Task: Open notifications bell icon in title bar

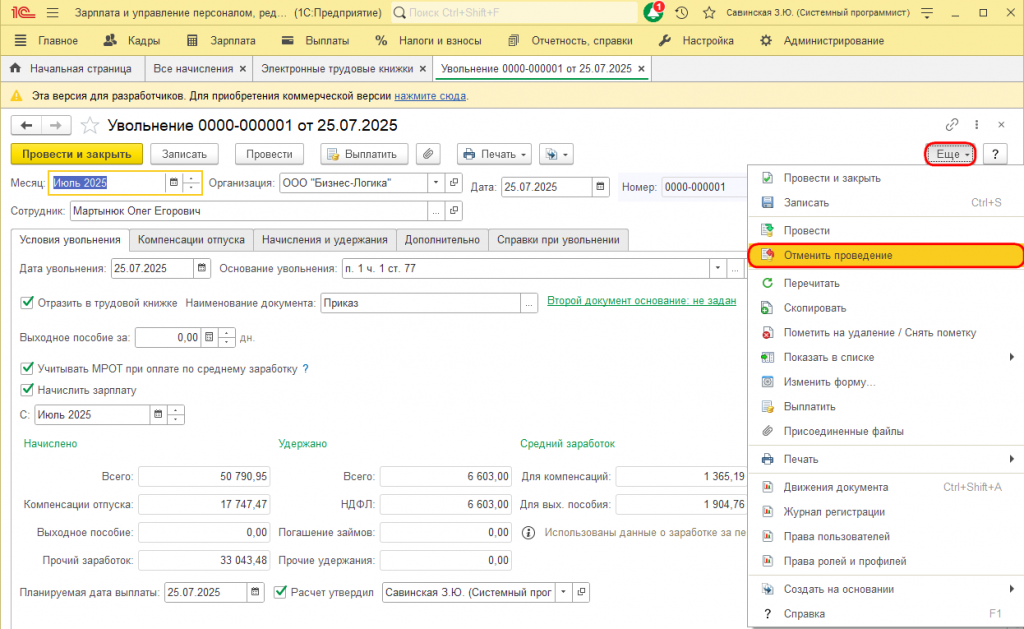Action: [653, 12]
